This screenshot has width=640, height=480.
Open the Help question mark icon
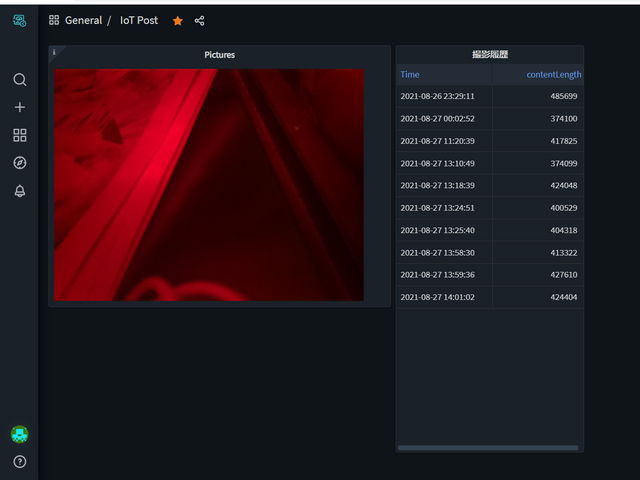pos(19,462)
